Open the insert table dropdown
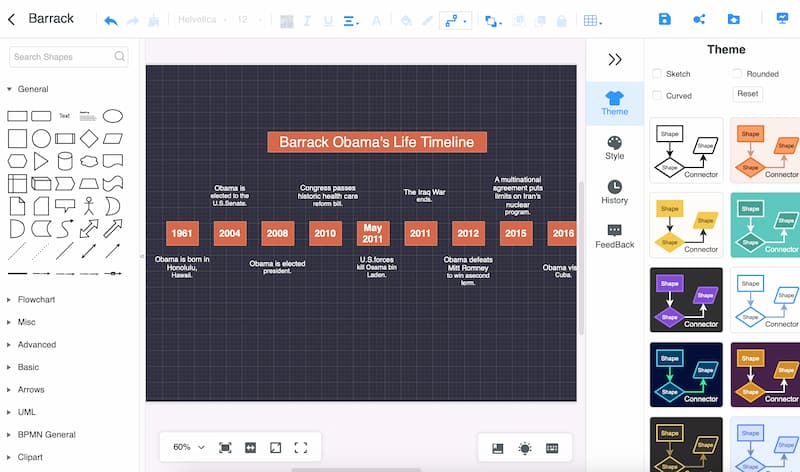The height and width of the screenshot is (472, 800). point(592,20)
